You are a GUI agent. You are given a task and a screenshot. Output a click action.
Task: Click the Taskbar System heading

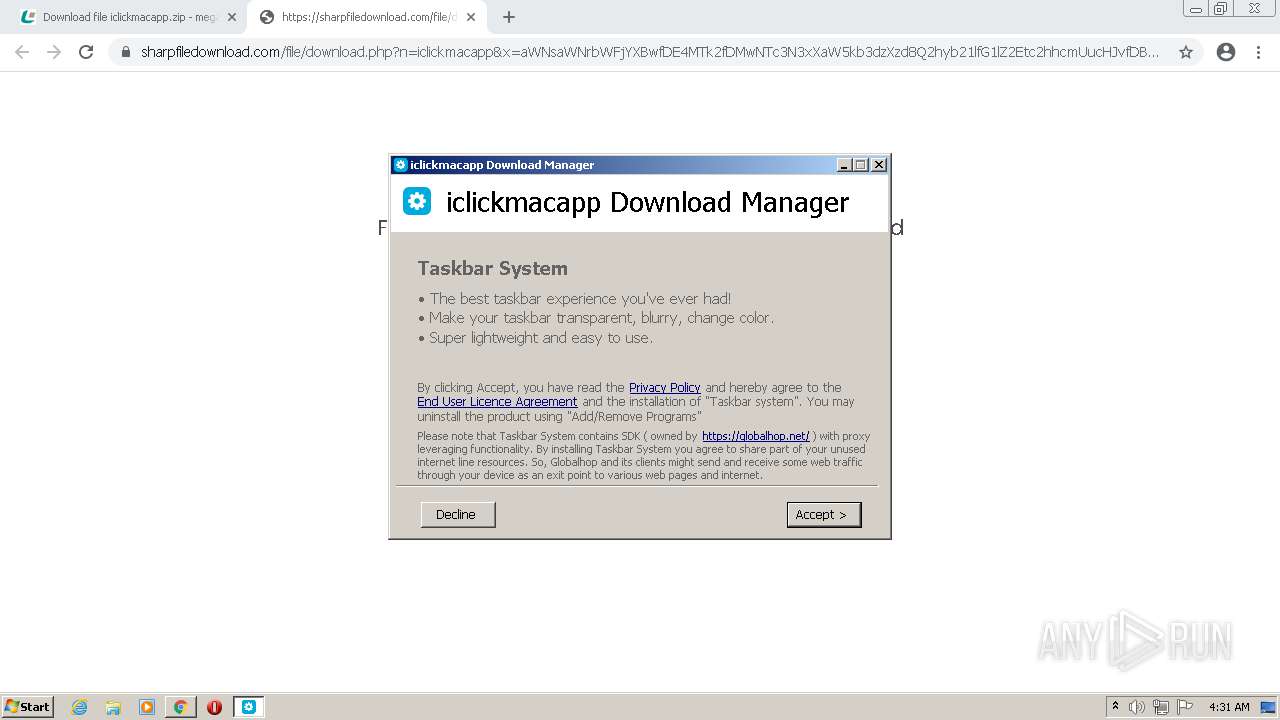[492, 268]
